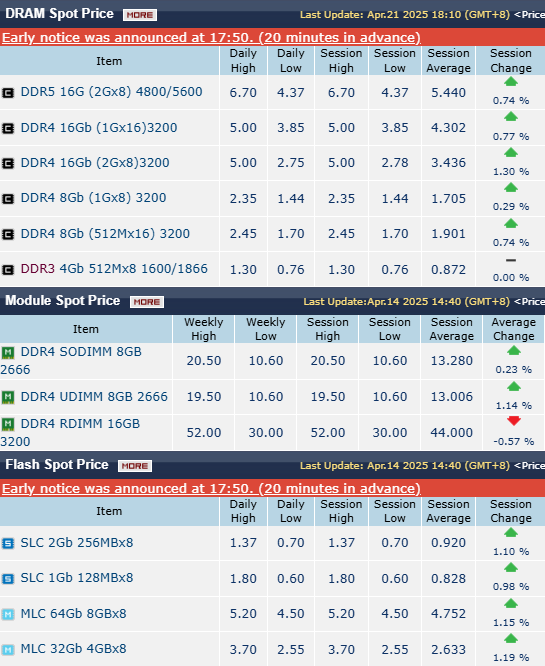Click green up arrow in DDR4 16Gb (1Gx16)3200 row
The height and width of the screenshot is (666, 545).
click(511, 116)
